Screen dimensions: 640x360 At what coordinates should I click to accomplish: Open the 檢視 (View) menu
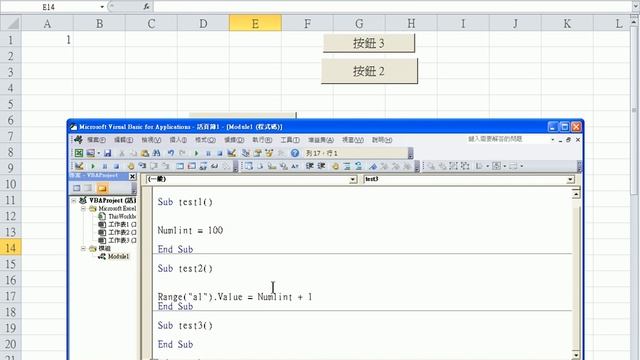click(151, 140)
